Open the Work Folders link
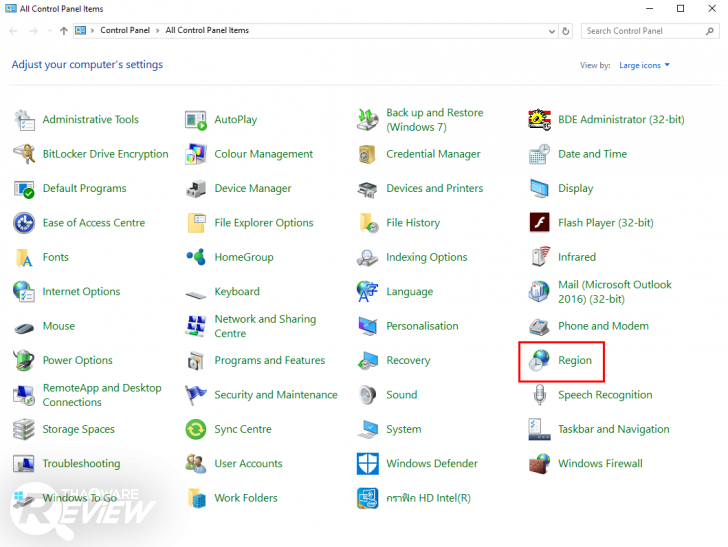The width and height of the screenshot is (728, 547). point(246,498)
